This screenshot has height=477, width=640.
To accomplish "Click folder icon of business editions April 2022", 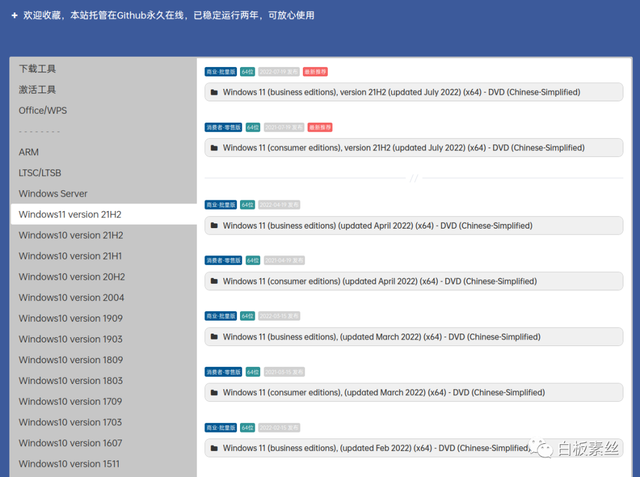I will pyautogui.click(x=214, y=226).
